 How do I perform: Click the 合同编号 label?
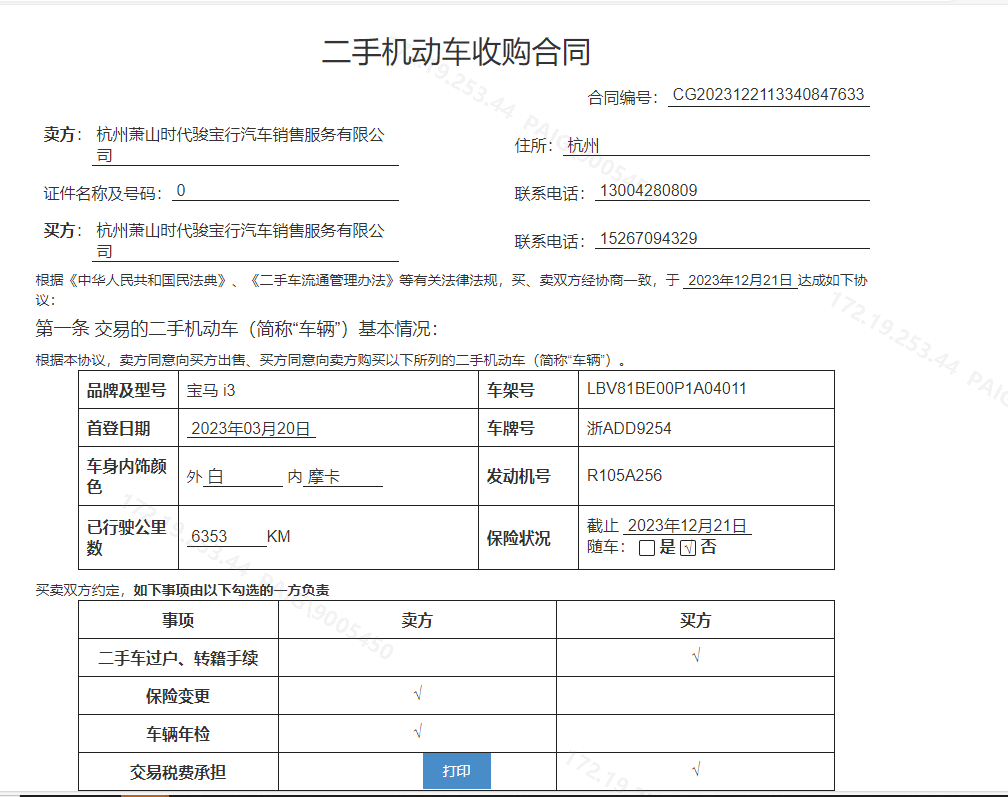(x=622, y=98)
